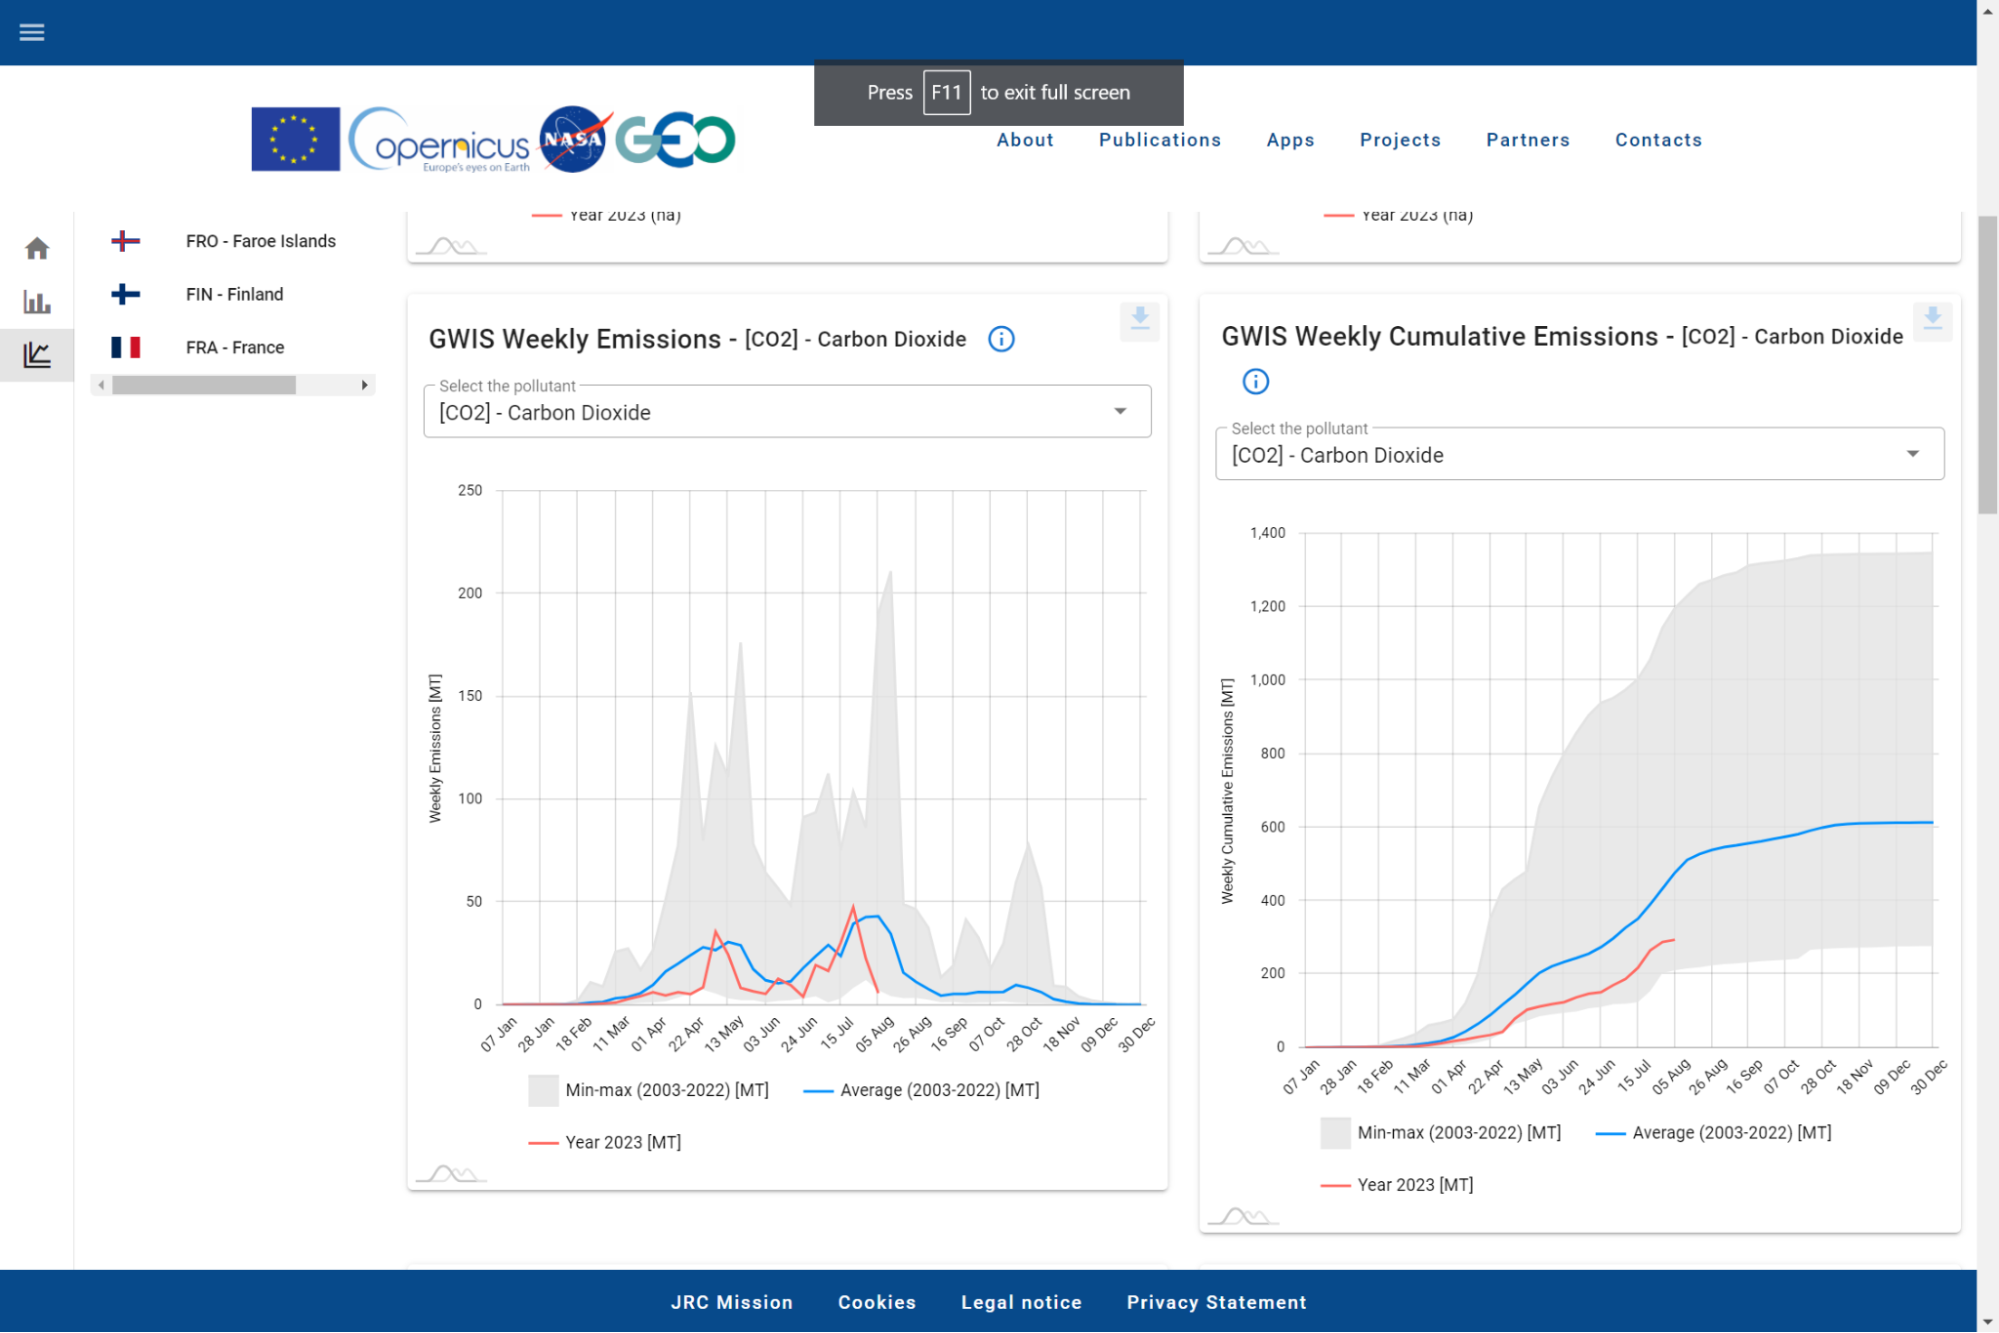Click the home icon in sidebar
1999x1333 pixels.
pyautogui.click(x=37, y=248)
